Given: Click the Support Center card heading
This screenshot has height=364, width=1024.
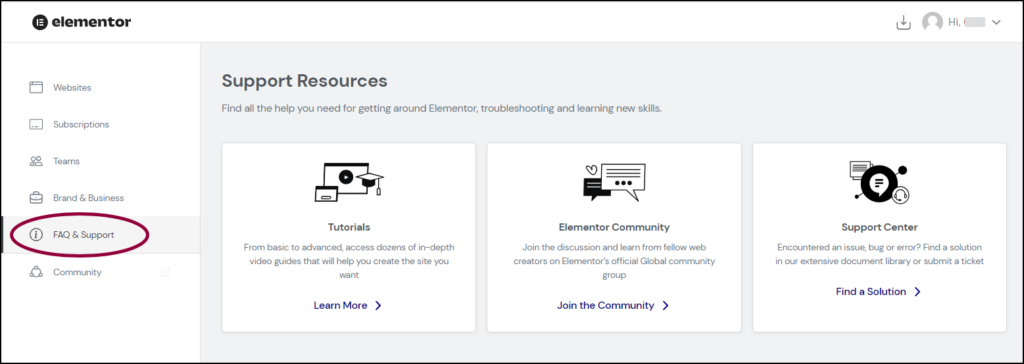Looking at the screenshot, I should pos(880,227).
